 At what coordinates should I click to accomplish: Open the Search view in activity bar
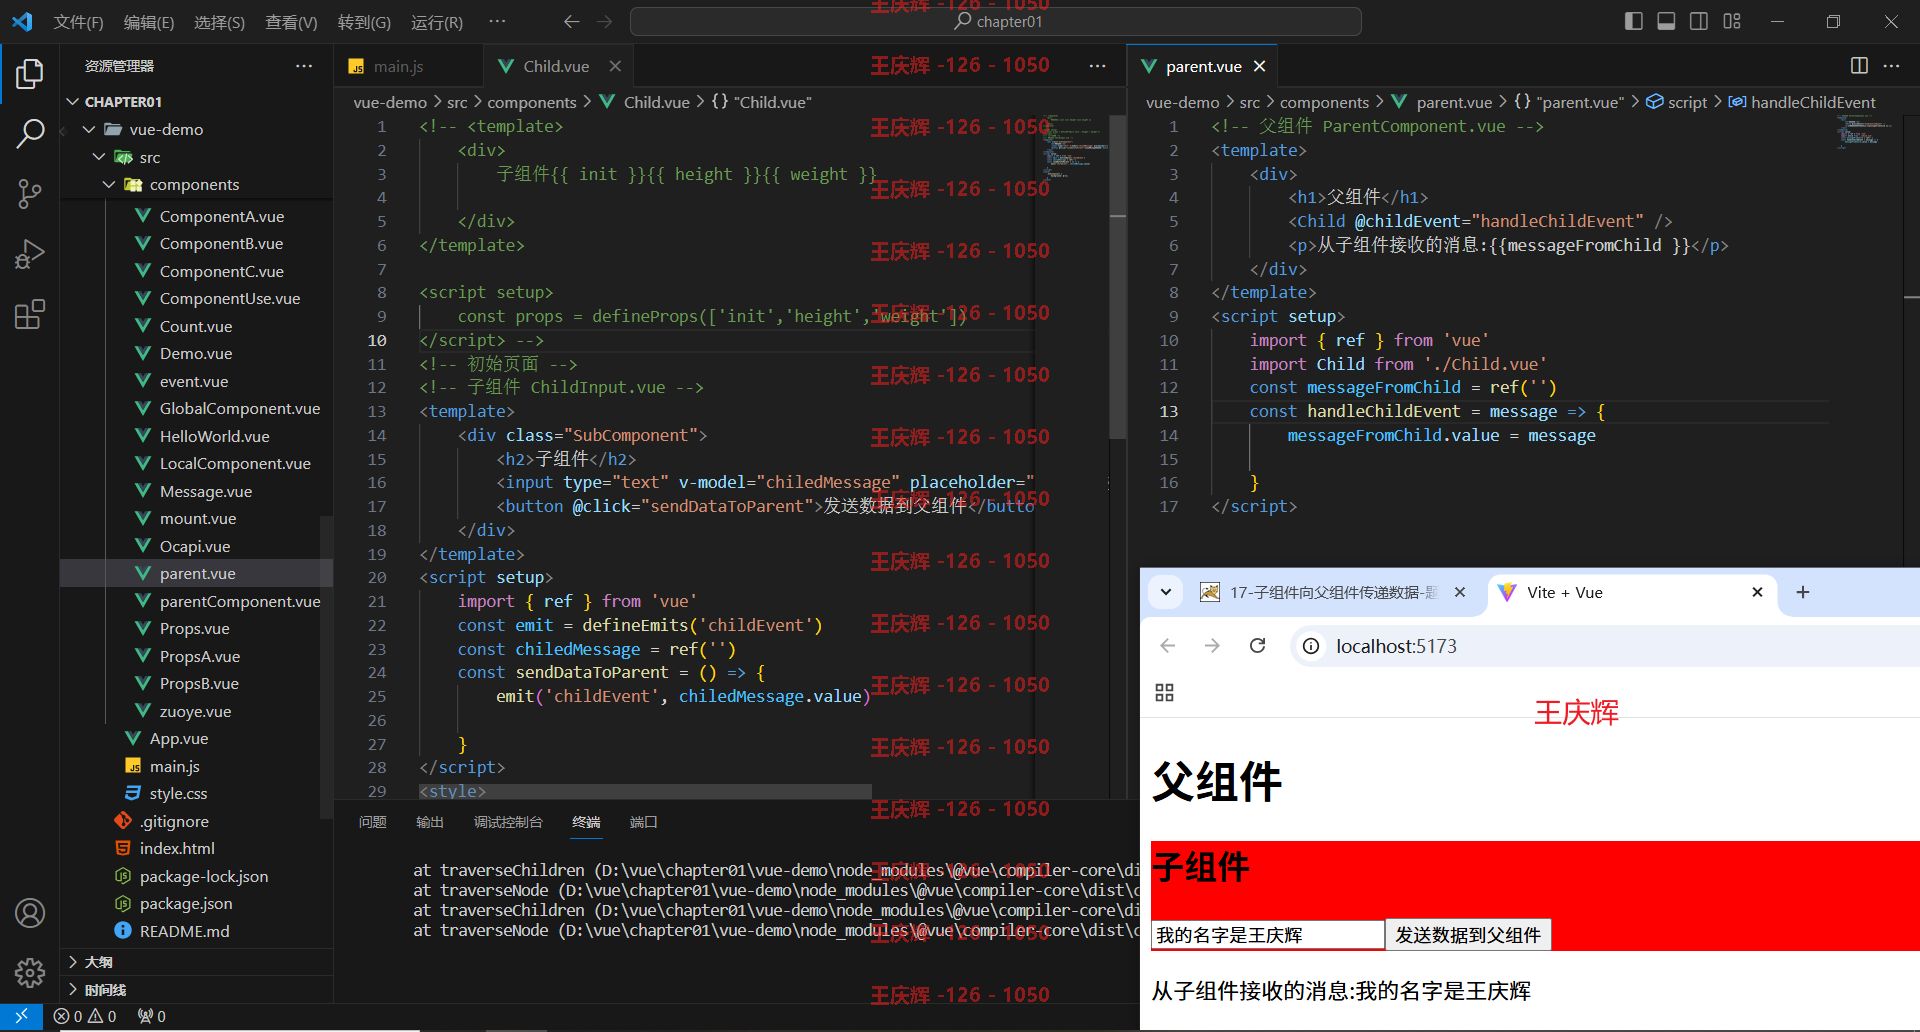click(x=30, y=133)
